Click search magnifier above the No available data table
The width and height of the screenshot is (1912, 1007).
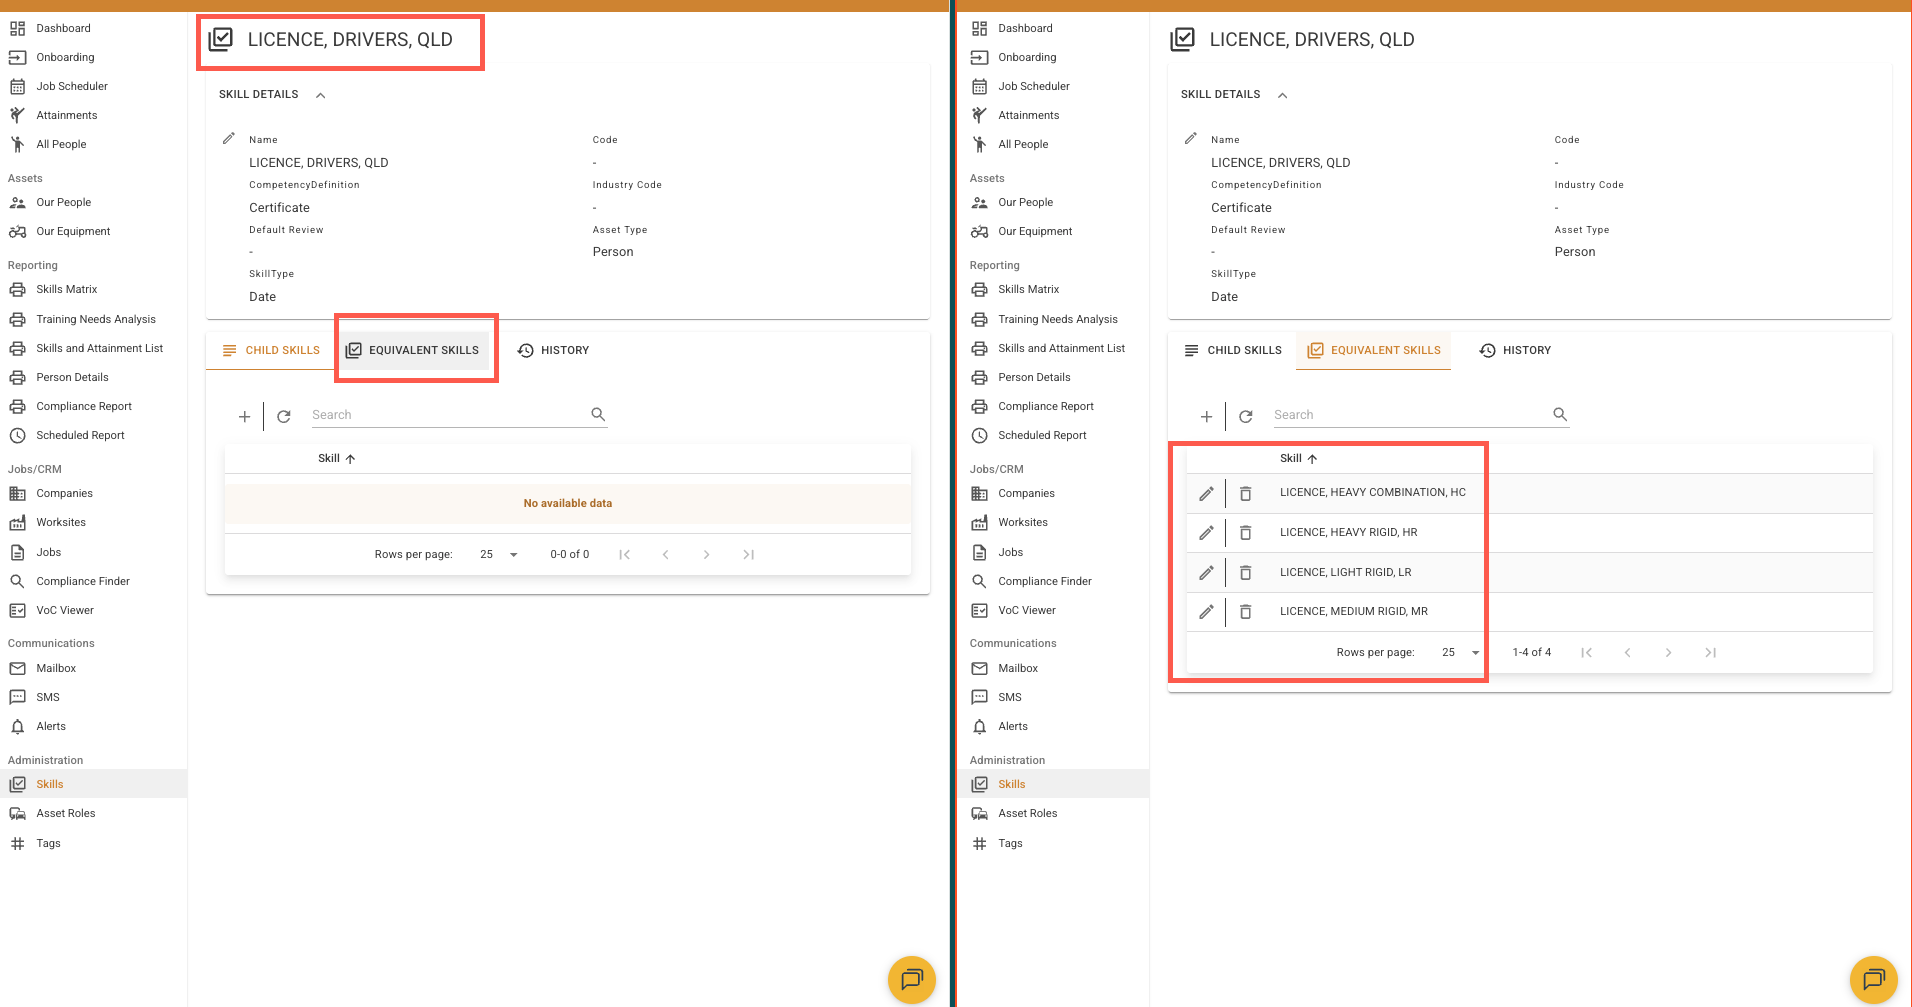[598, 414]
